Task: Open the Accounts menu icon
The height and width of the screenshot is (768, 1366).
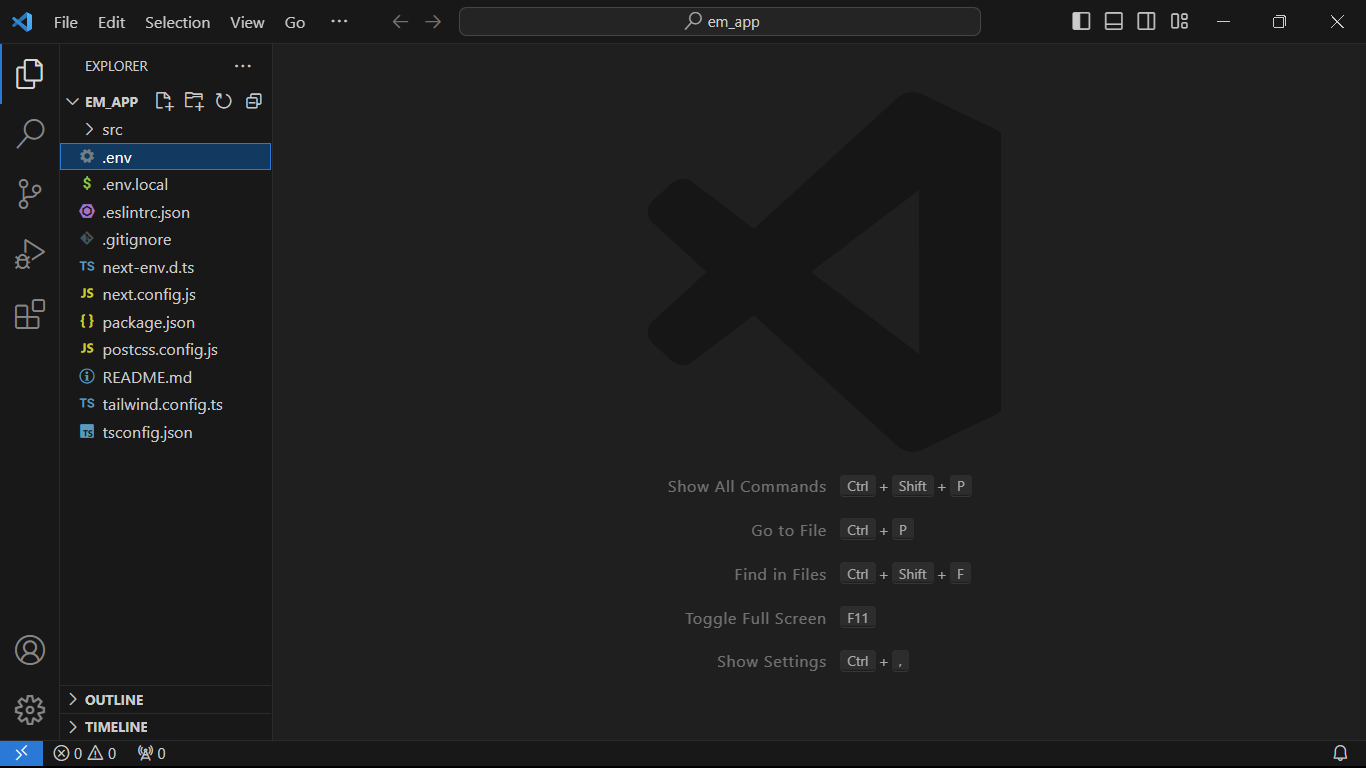Action: (x=30, y=650)
